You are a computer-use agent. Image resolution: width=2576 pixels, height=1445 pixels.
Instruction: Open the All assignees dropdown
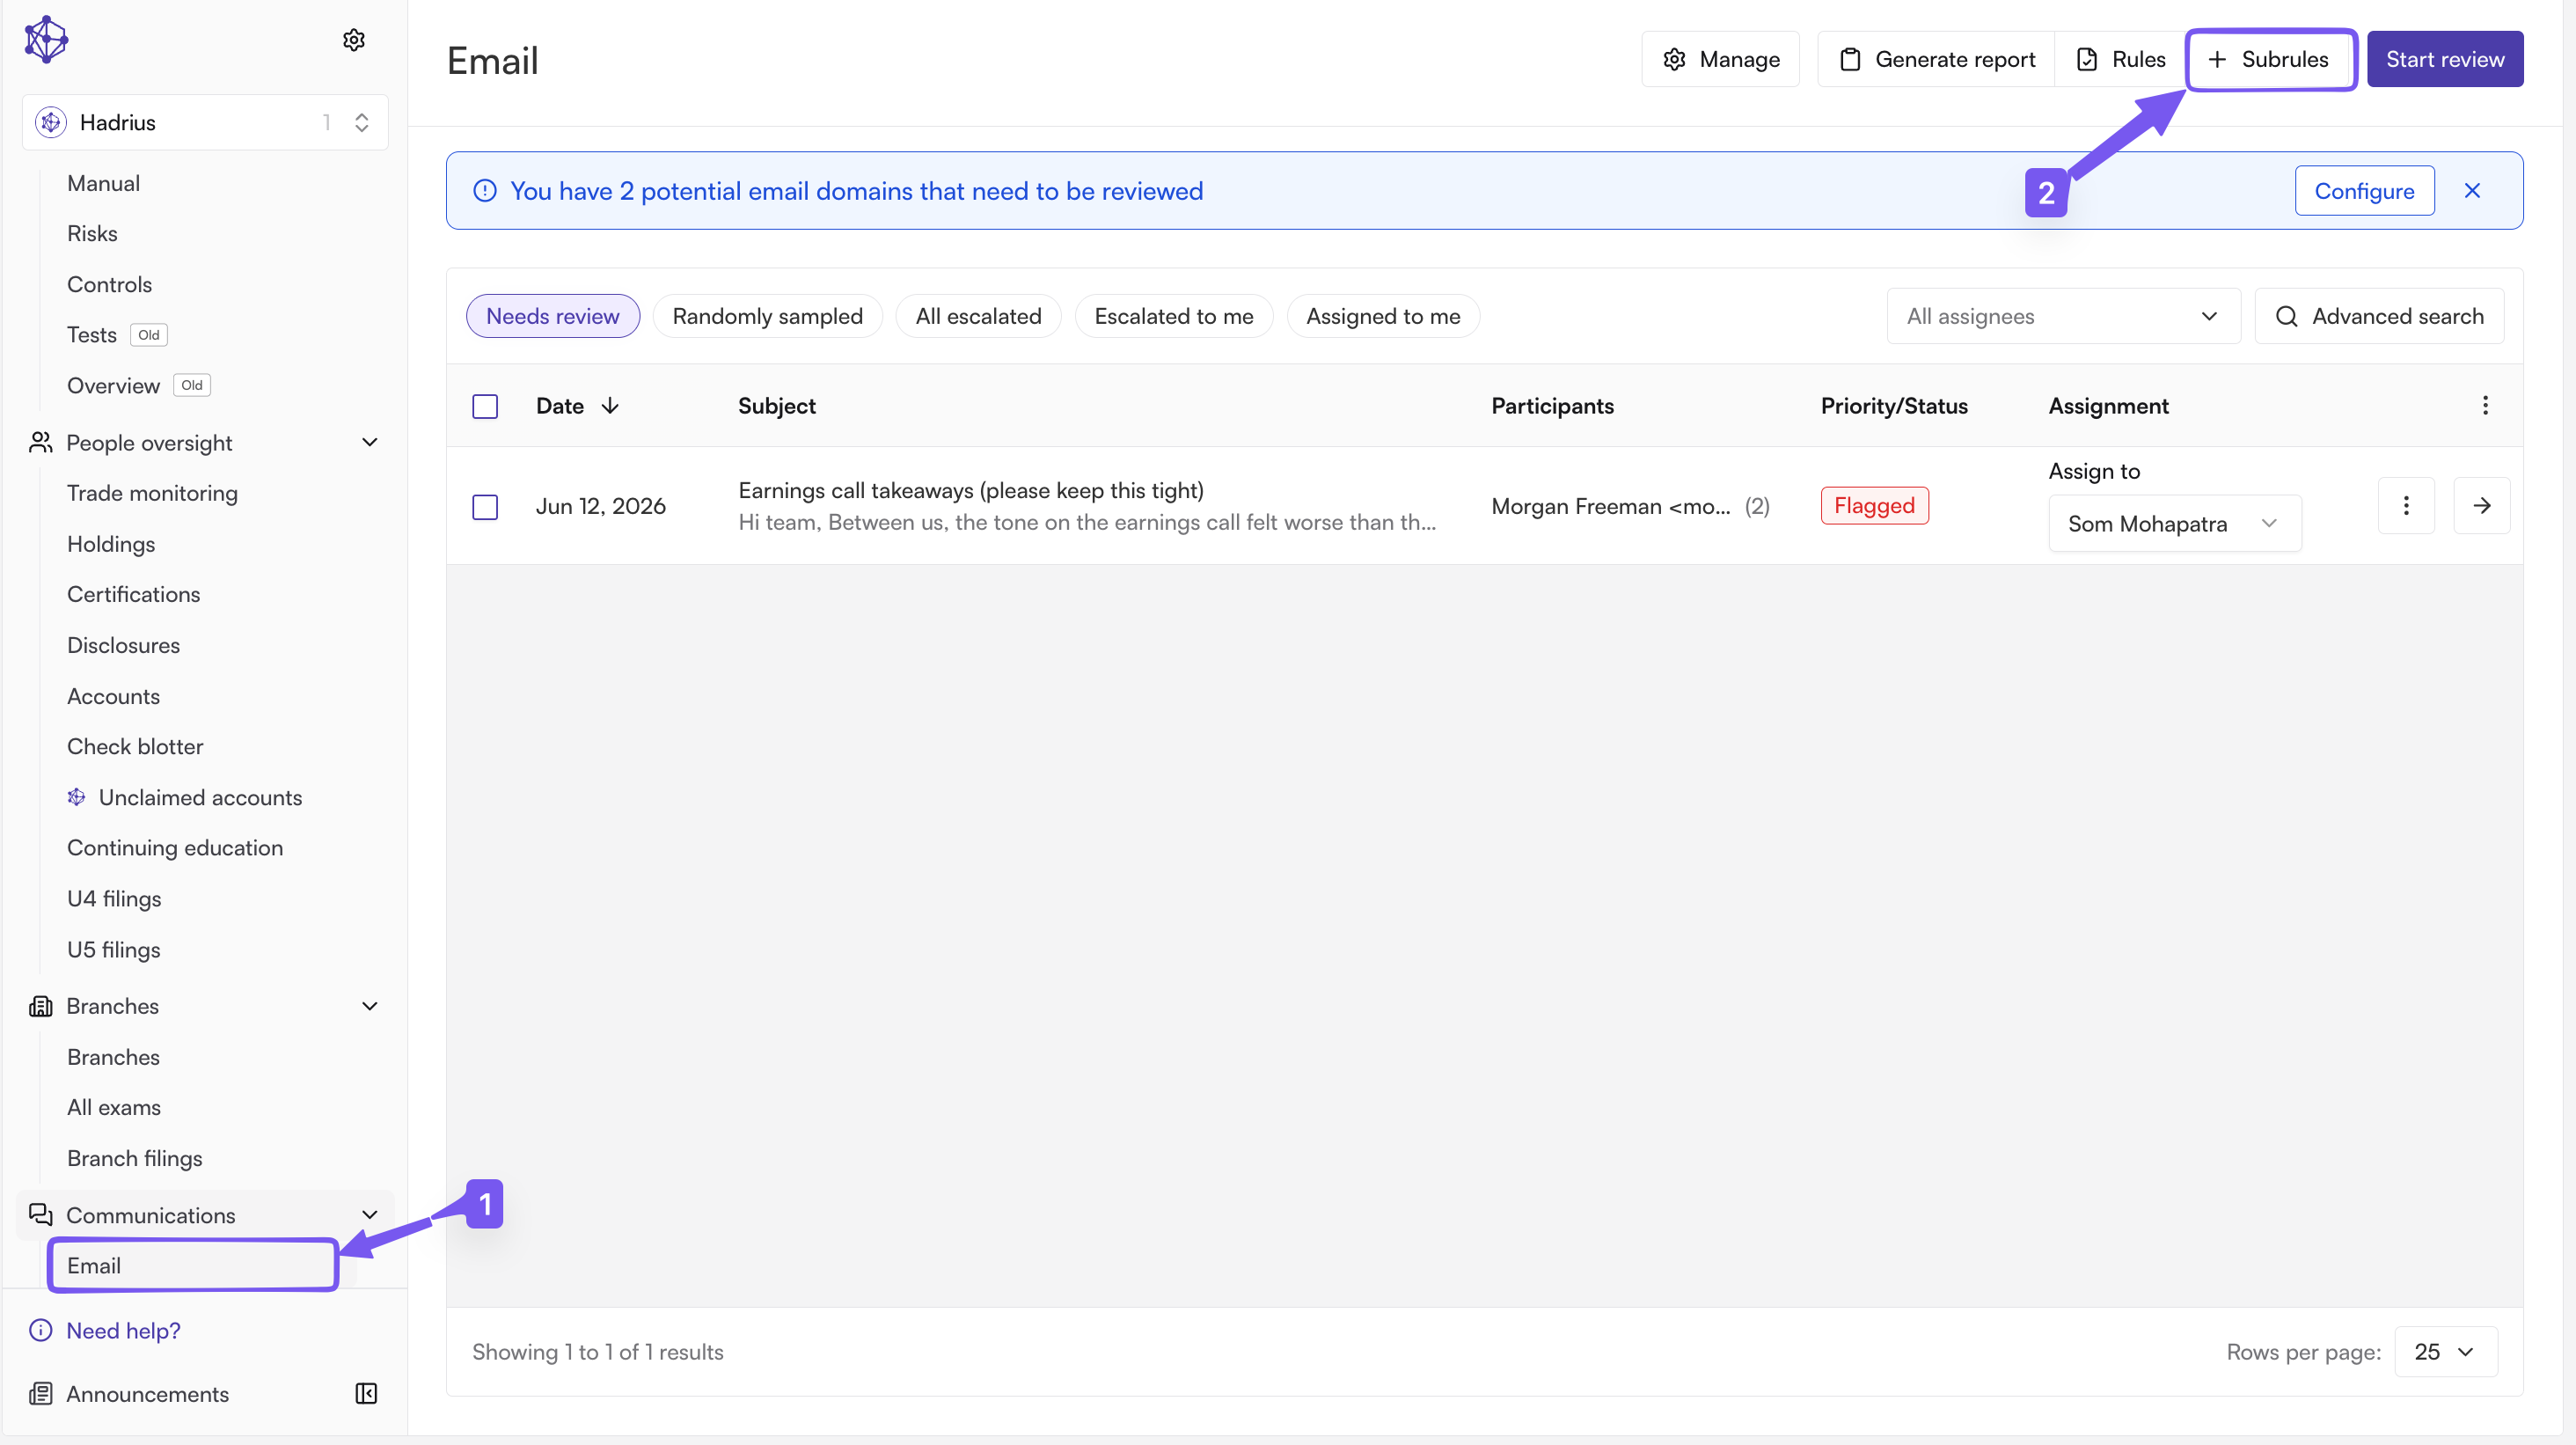pyautogui.click(x=2063, y=316)
